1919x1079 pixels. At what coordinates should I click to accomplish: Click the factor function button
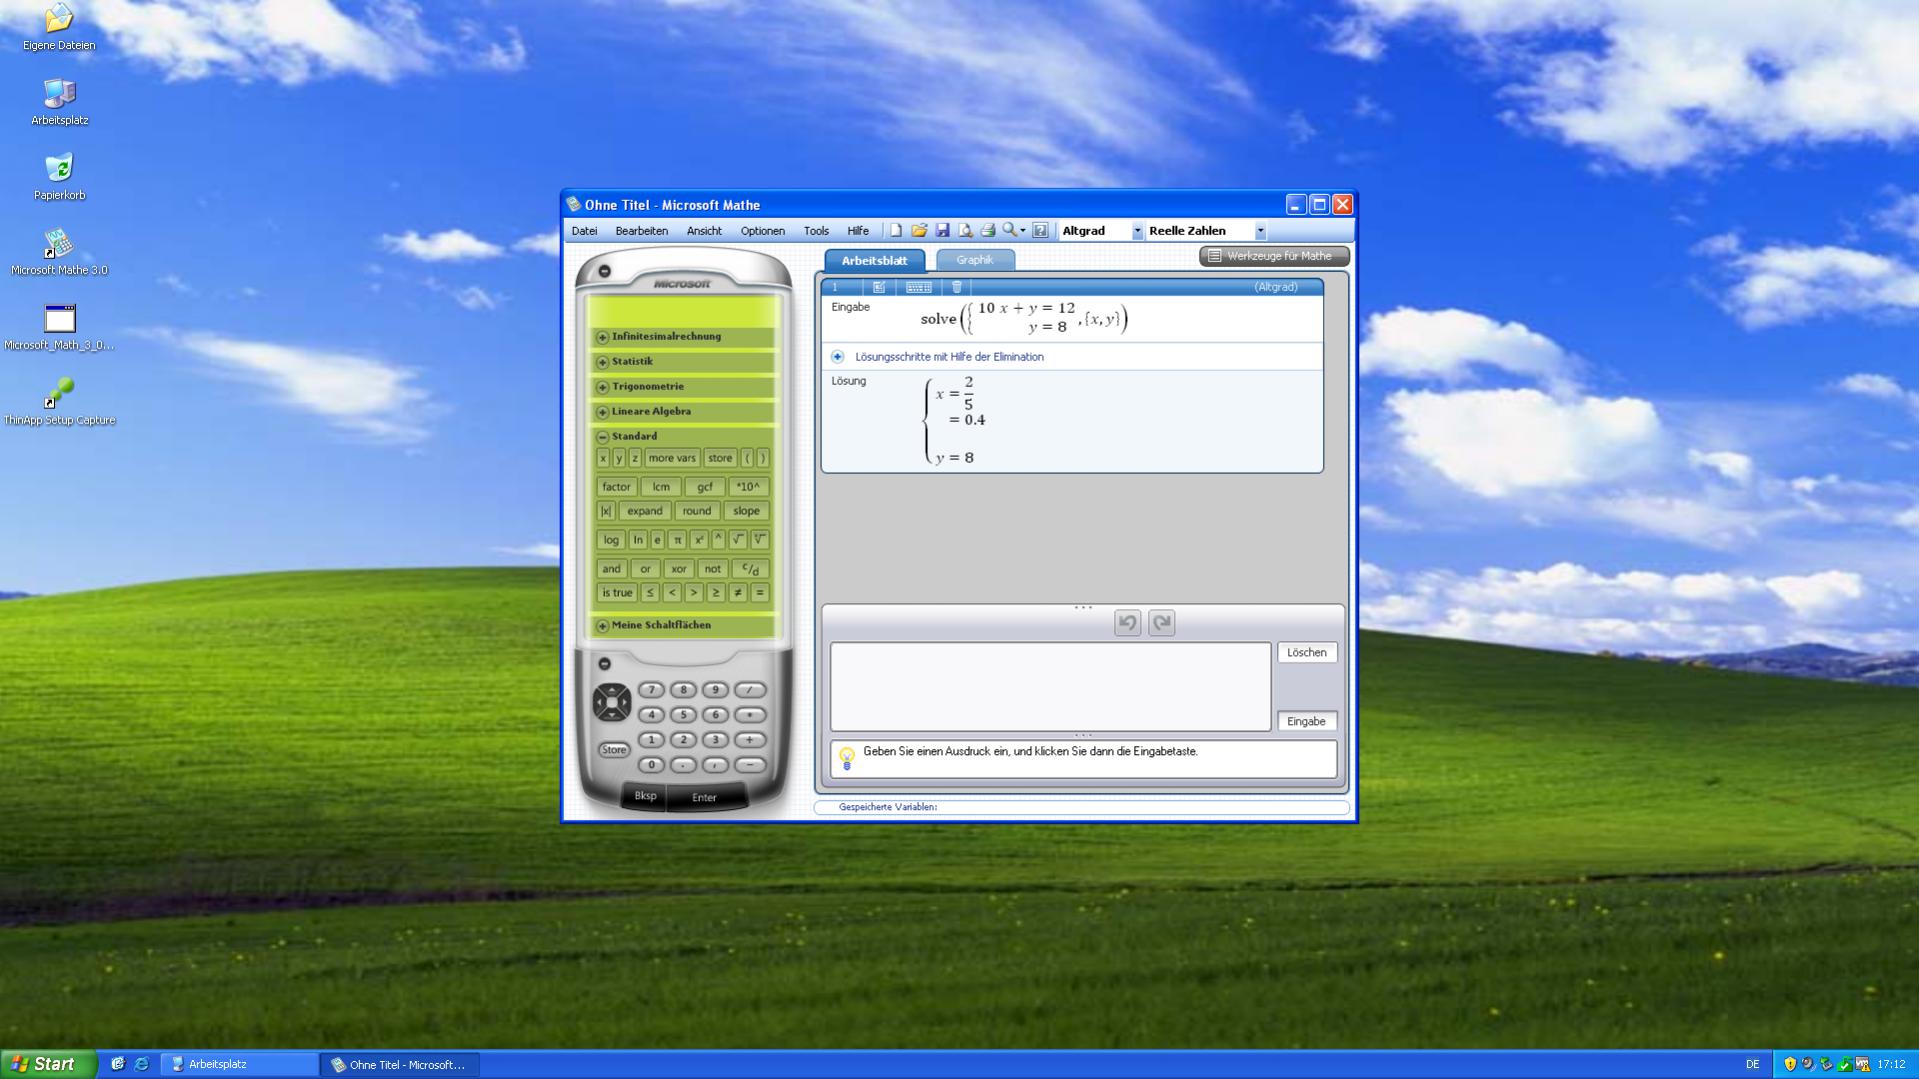[x=616, y=487]
